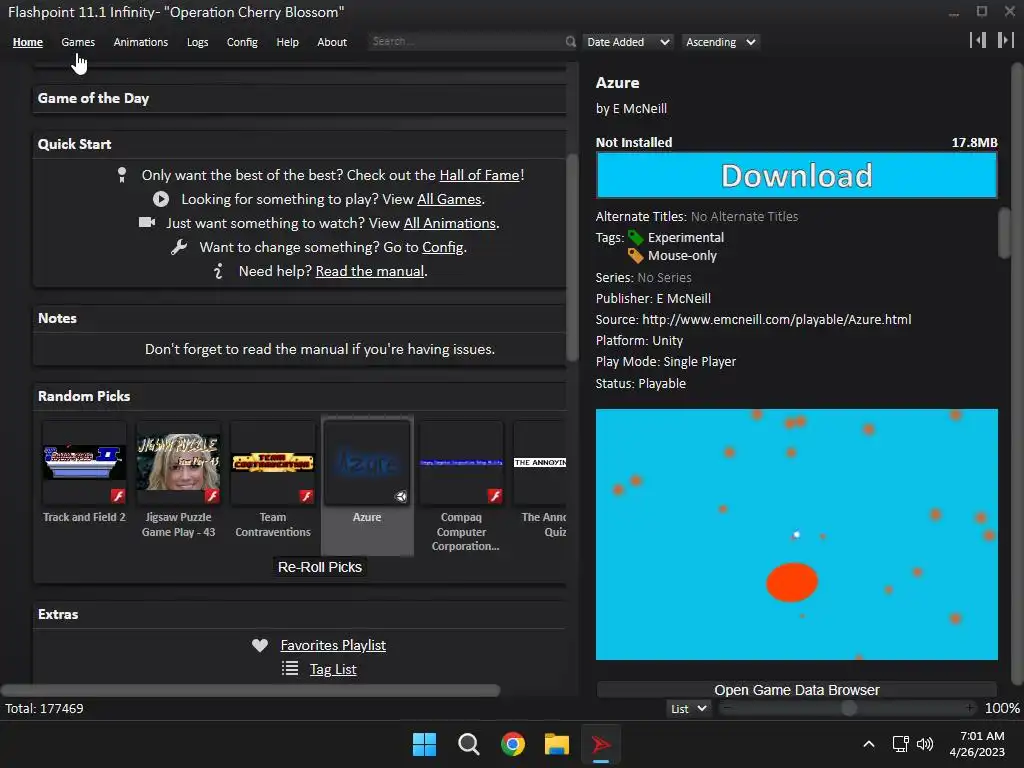The width and height of the screenshot is (1024, 768).
Task: Click Flash icon on Compaq thumbnail
Action: (x=495, y=496)
